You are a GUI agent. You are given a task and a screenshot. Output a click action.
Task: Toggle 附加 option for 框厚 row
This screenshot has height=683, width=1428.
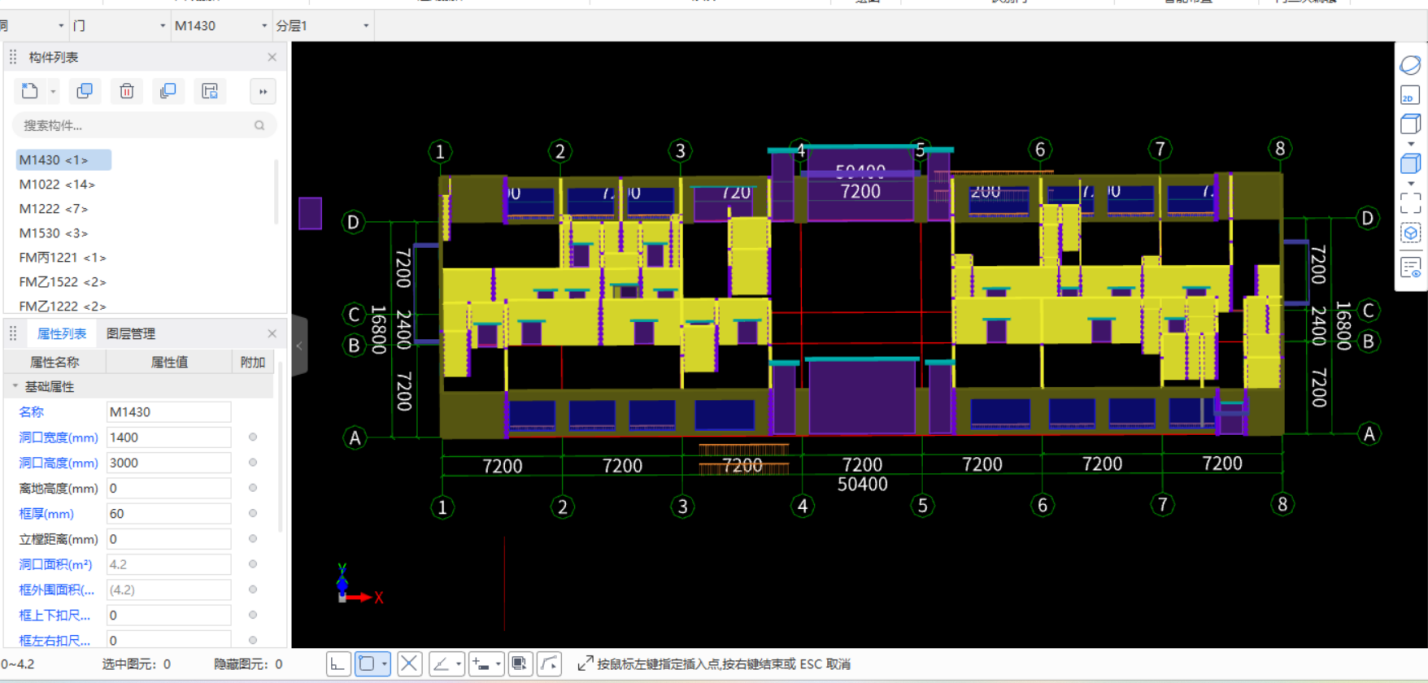[x=253, y=513]
